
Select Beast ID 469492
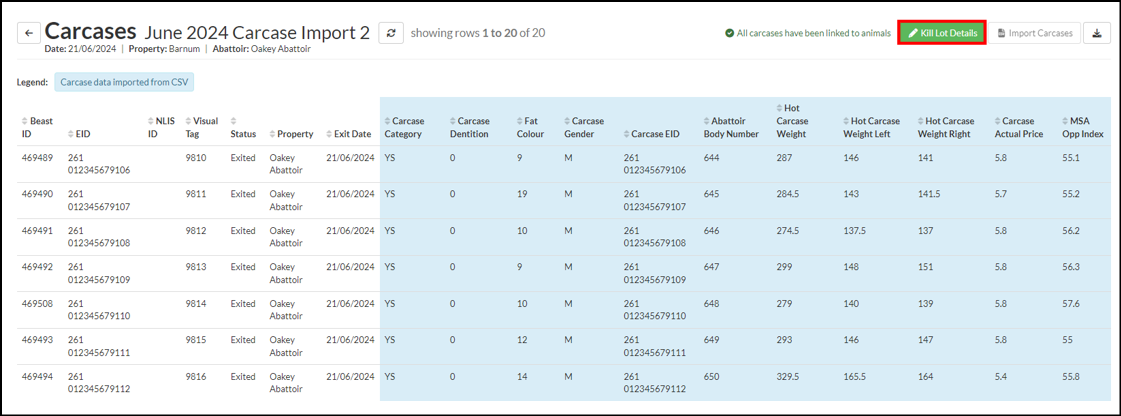pyautogui.click(x=37, y=267)
